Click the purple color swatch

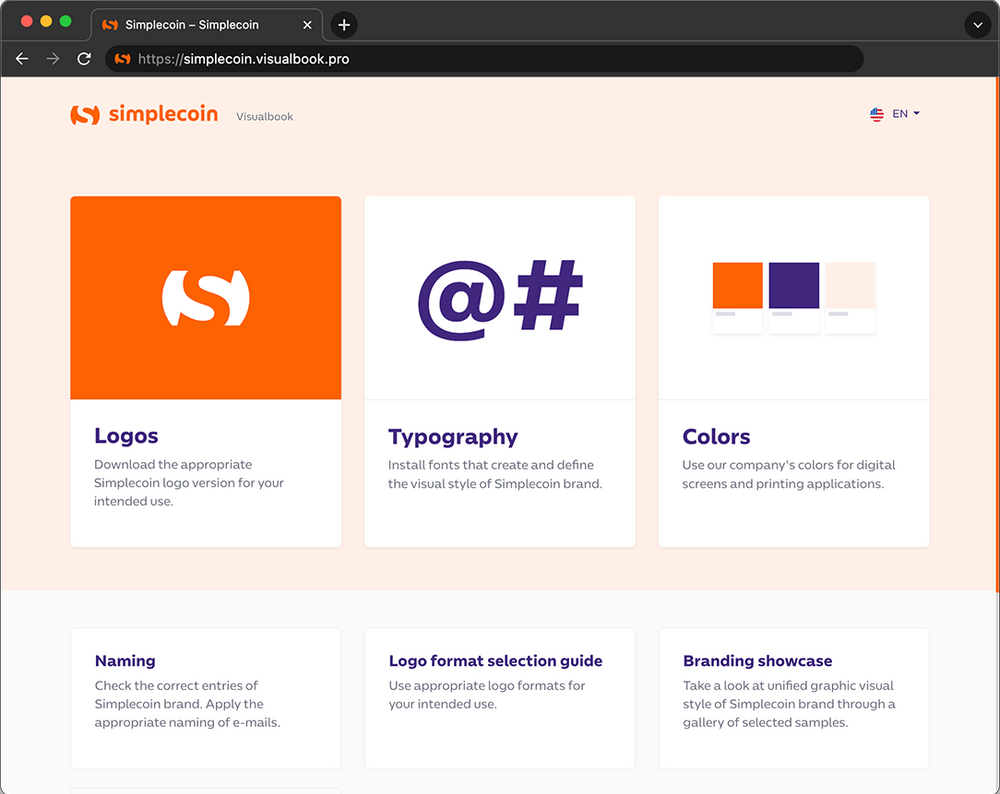[x=794, y=285]
